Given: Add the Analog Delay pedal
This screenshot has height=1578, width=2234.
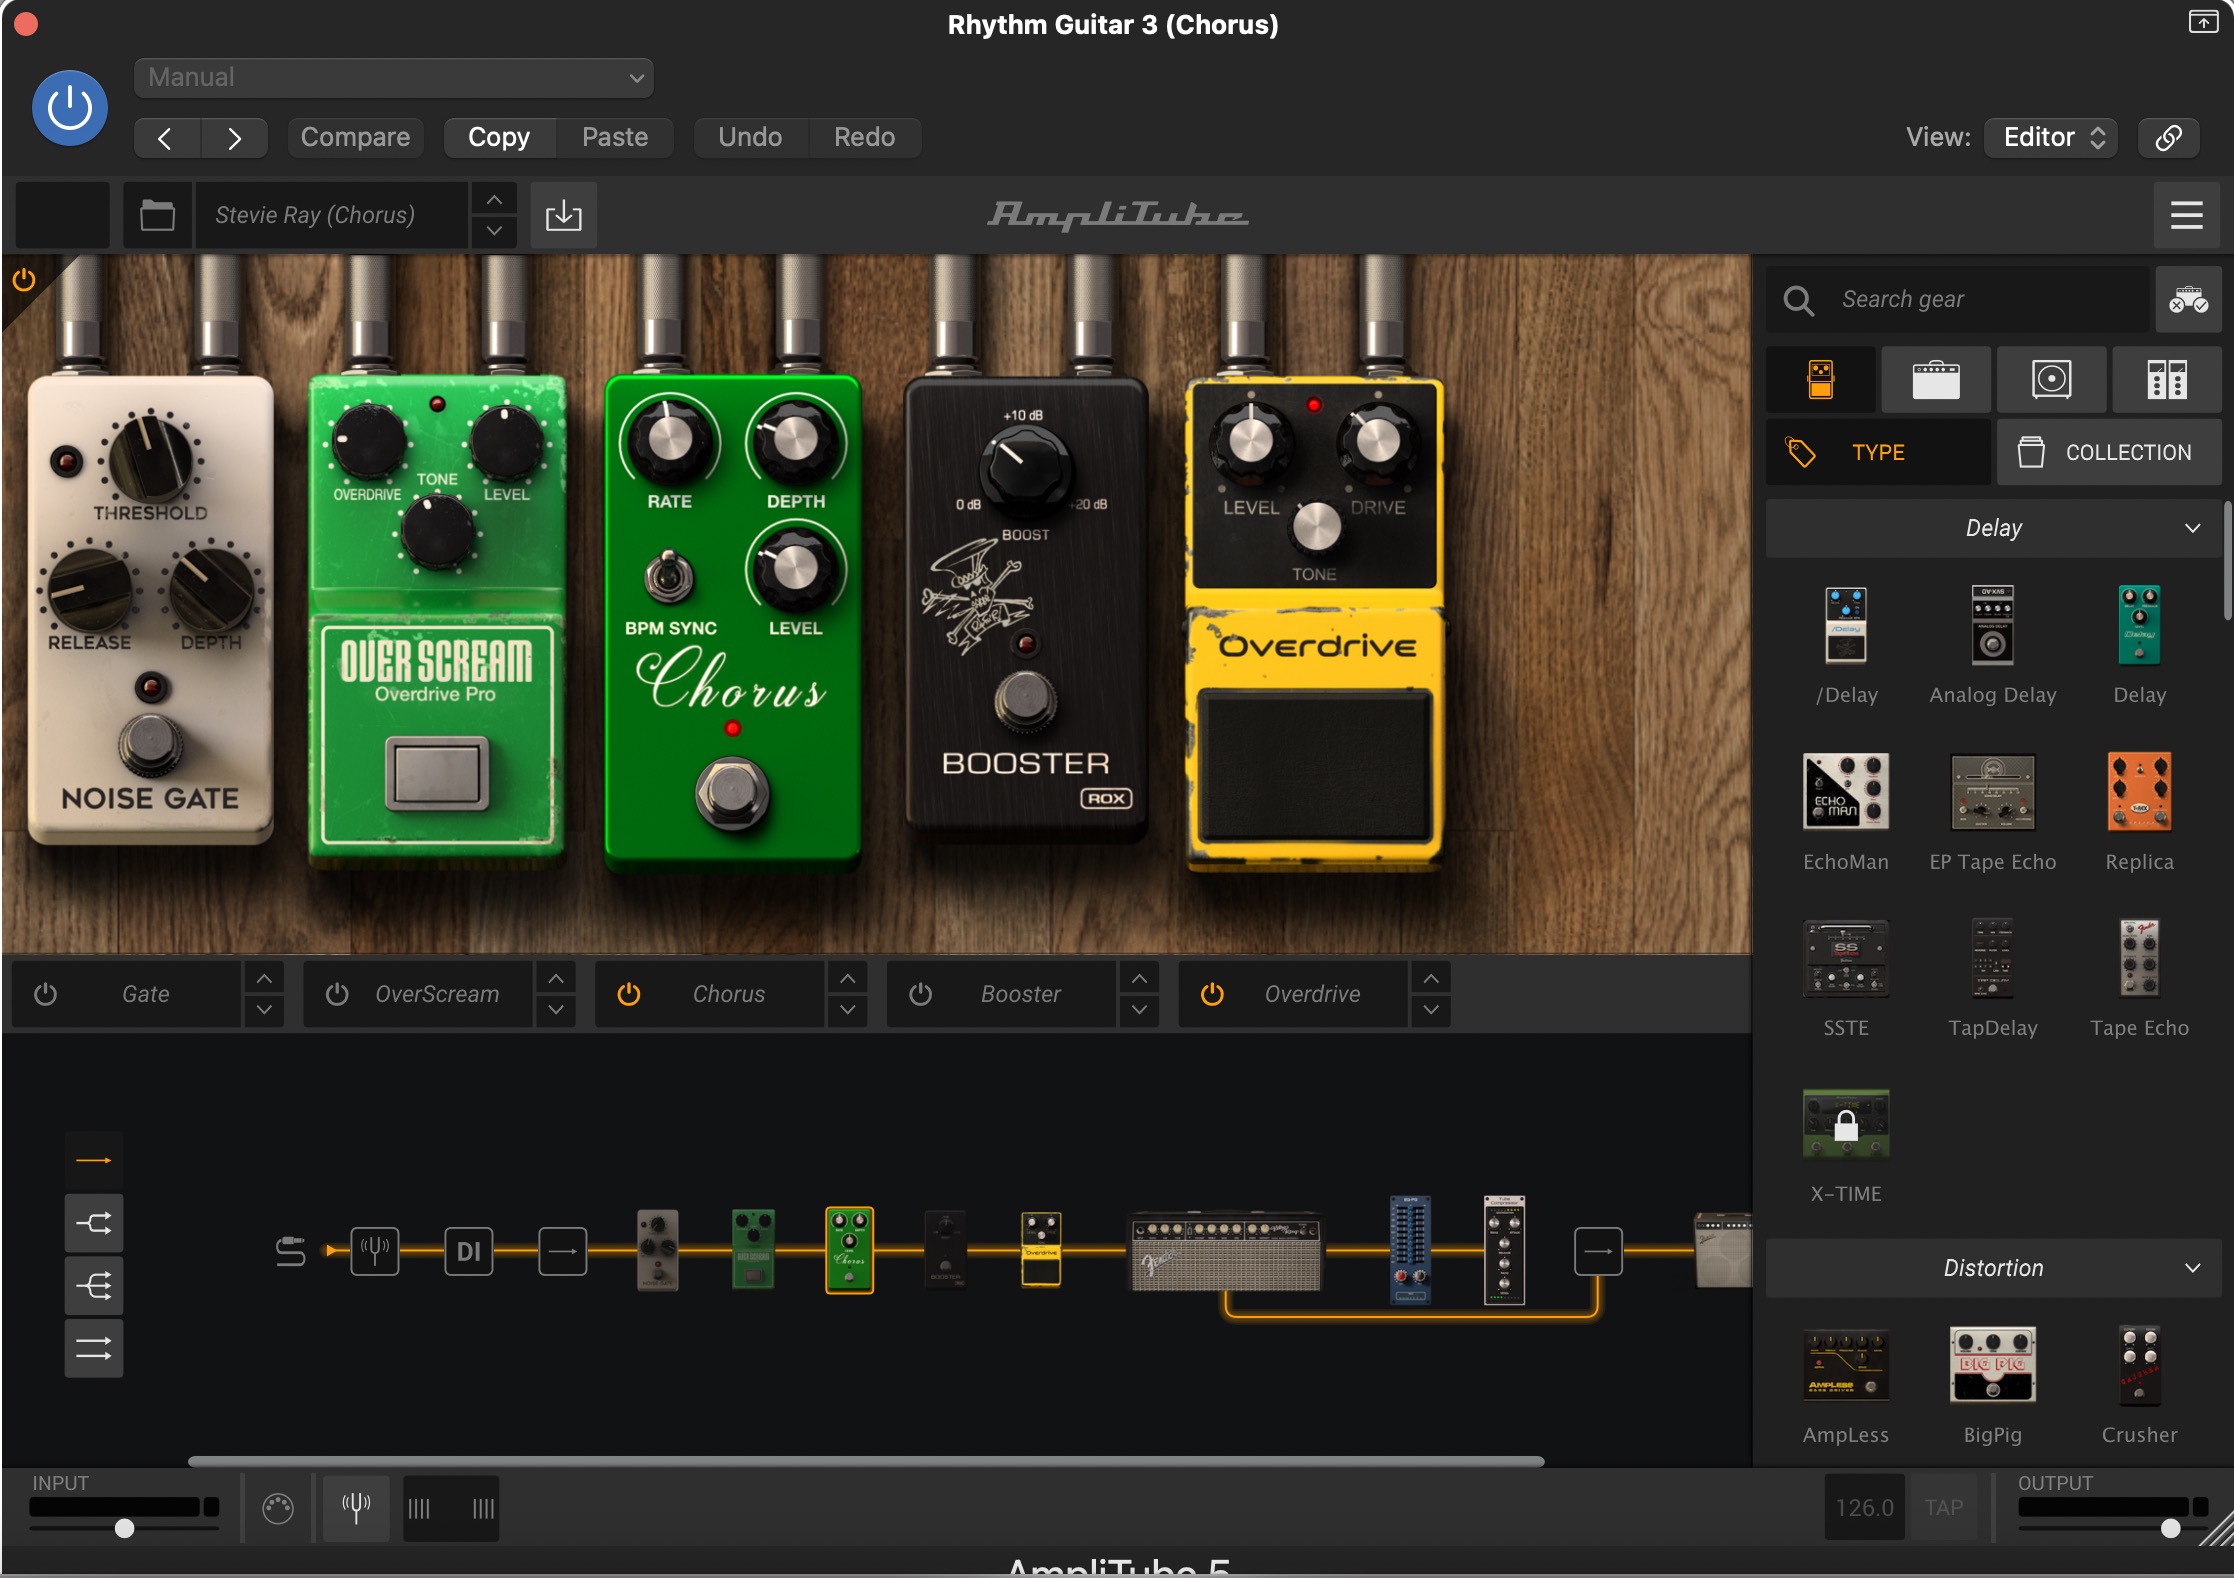Looking at the screenshot, I should click(x=1992, y=625).
